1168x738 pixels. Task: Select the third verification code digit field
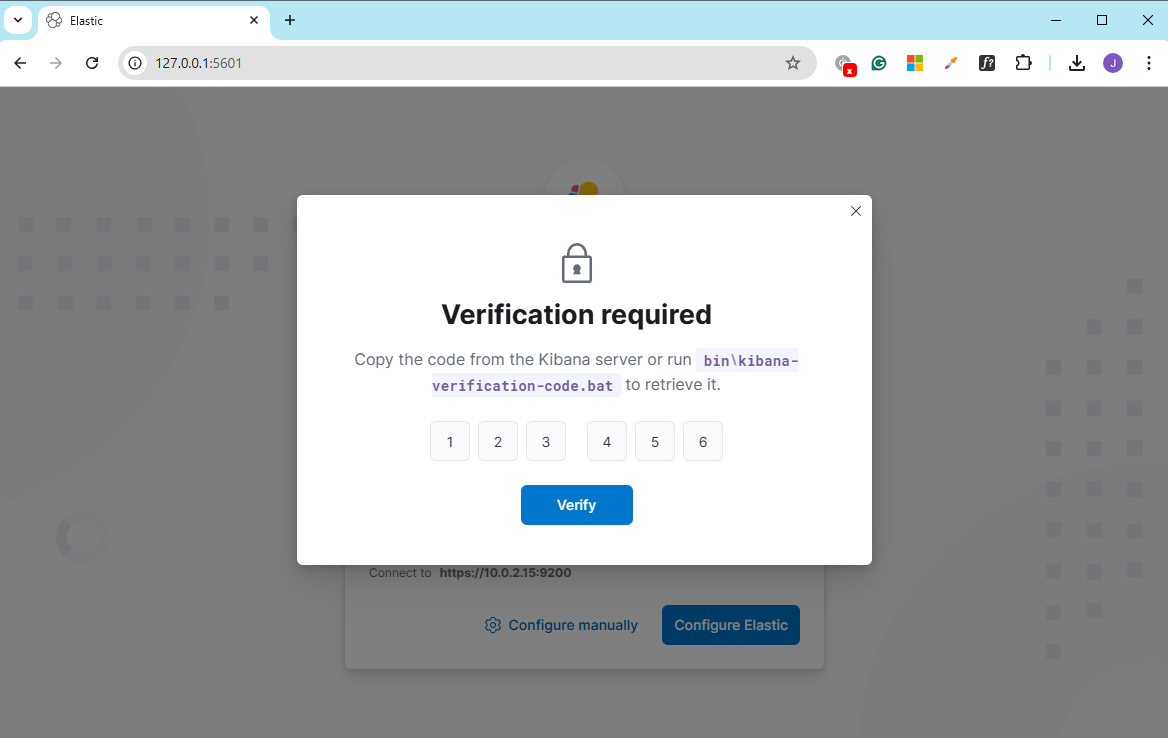[x=546, y=442]
